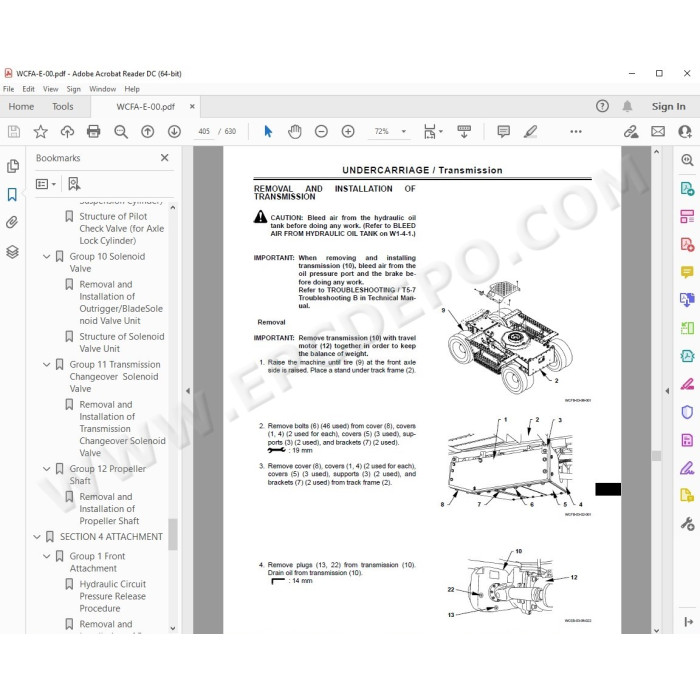The width and height of the screenshot is (700, 700).
Task: Open Export PDF tool in right pane
Action: pos(687,189)
